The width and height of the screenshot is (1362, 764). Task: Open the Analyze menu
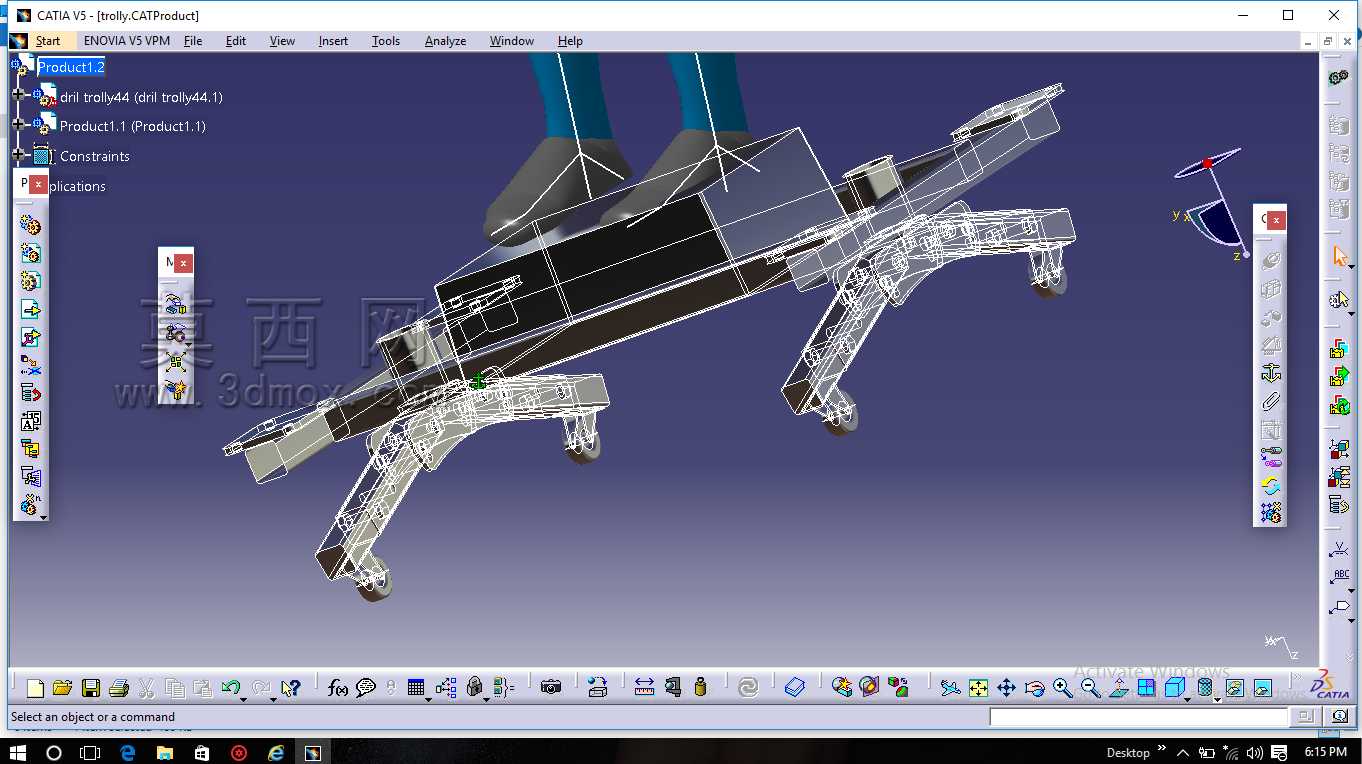click(x=445, y=41)
